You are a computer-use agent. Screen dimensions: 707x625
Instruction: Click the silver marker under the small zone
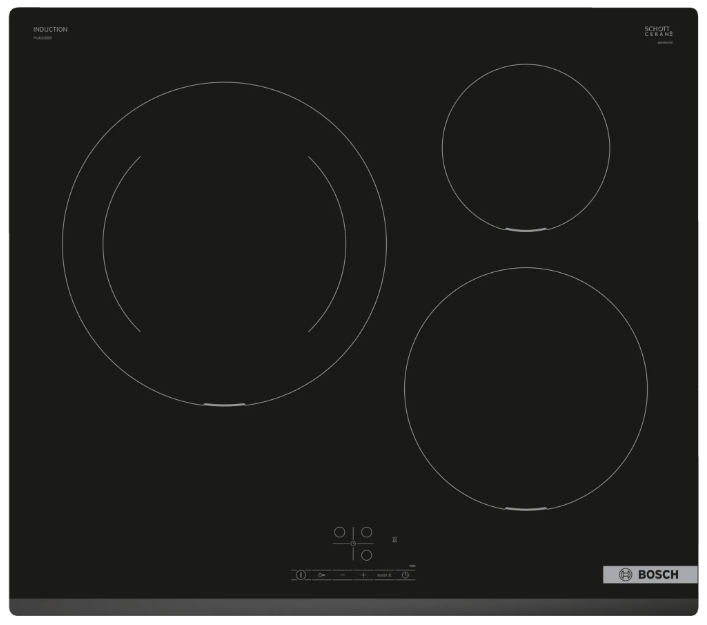[526, 230]
